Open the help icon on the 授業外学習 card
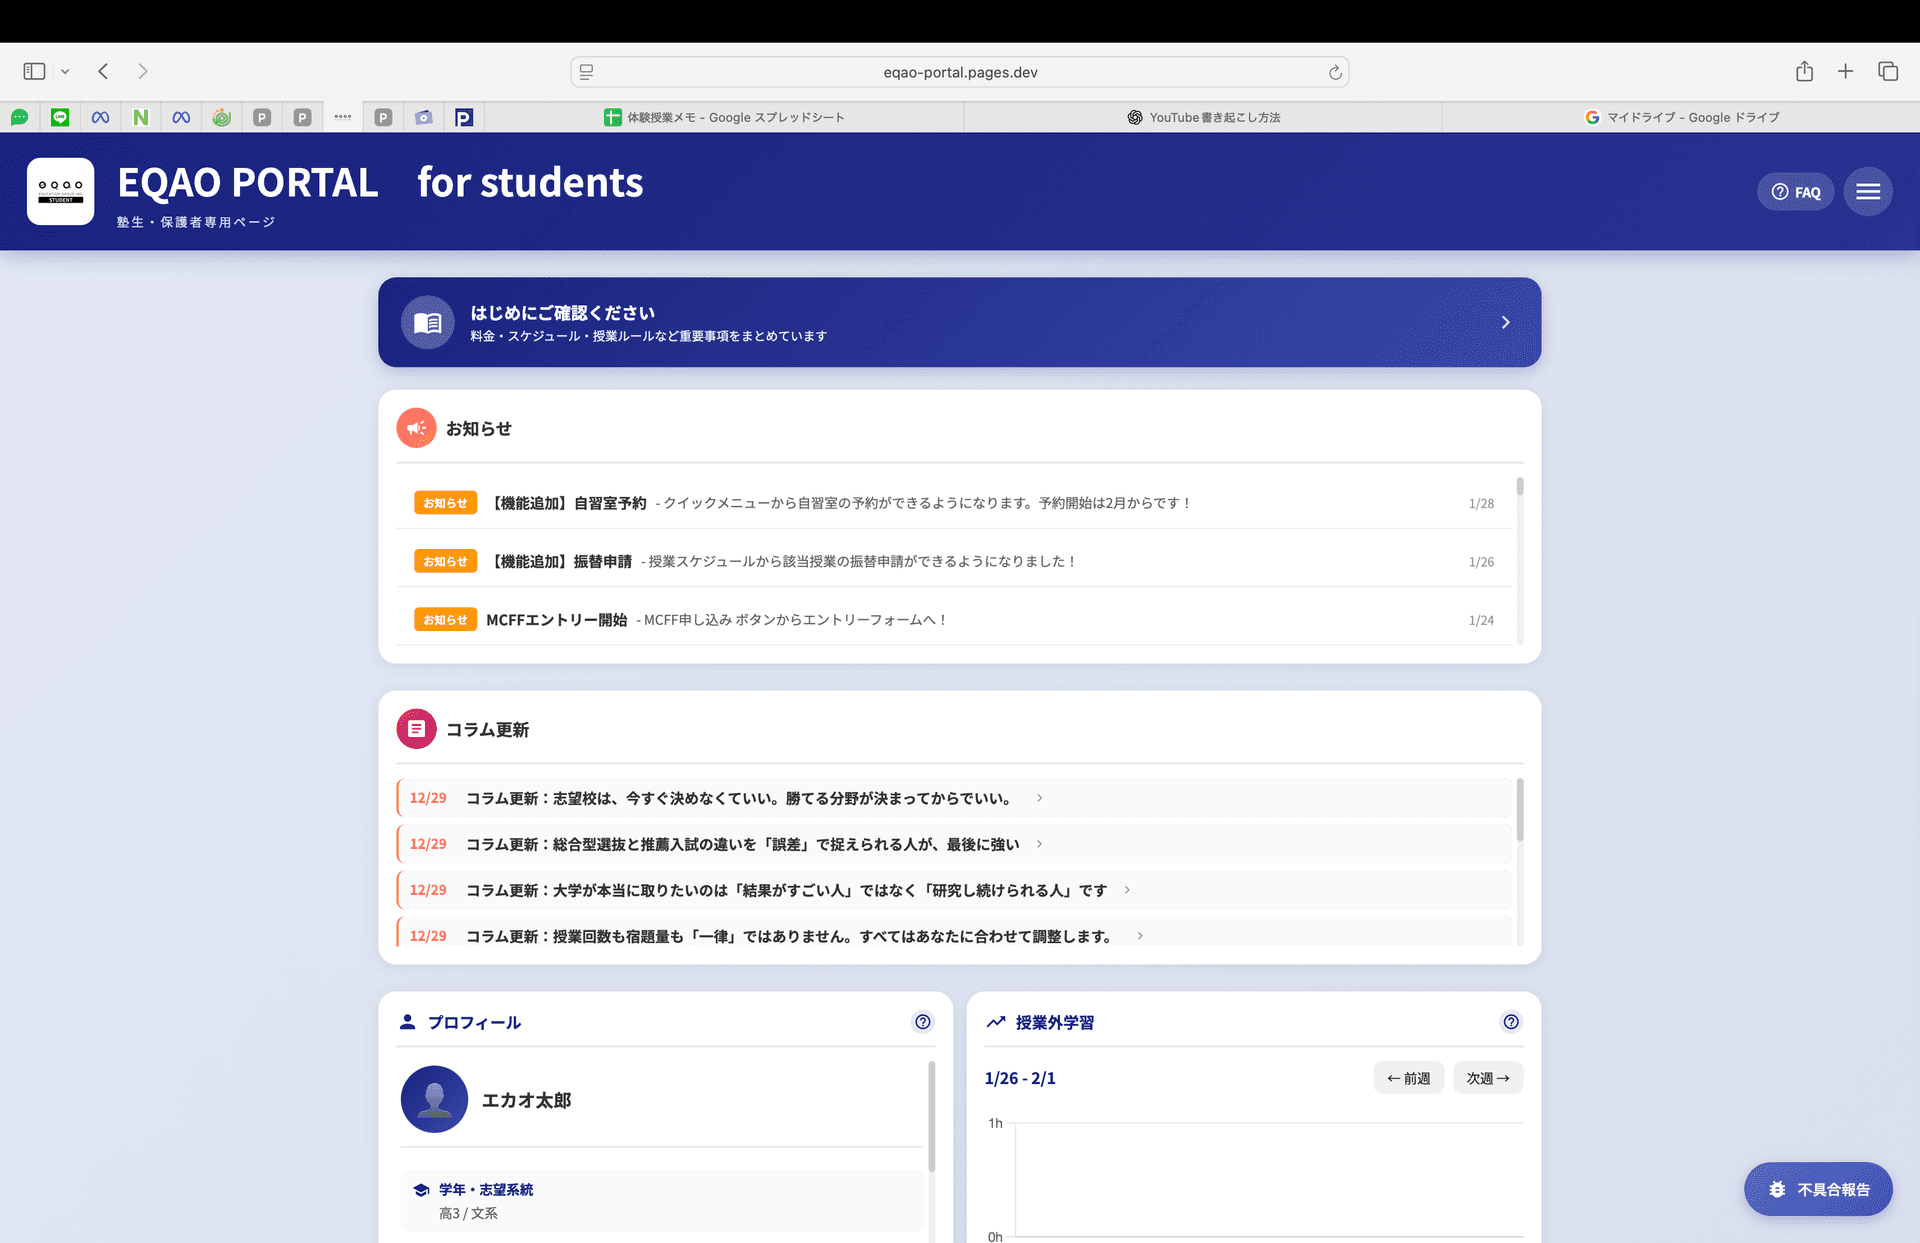 [x=1510, y=1021]
